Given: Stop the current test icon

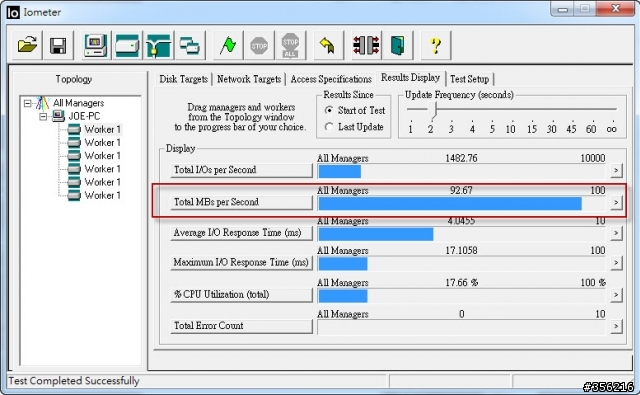Looking at the screenshot, I should click(x=259, y=45).
